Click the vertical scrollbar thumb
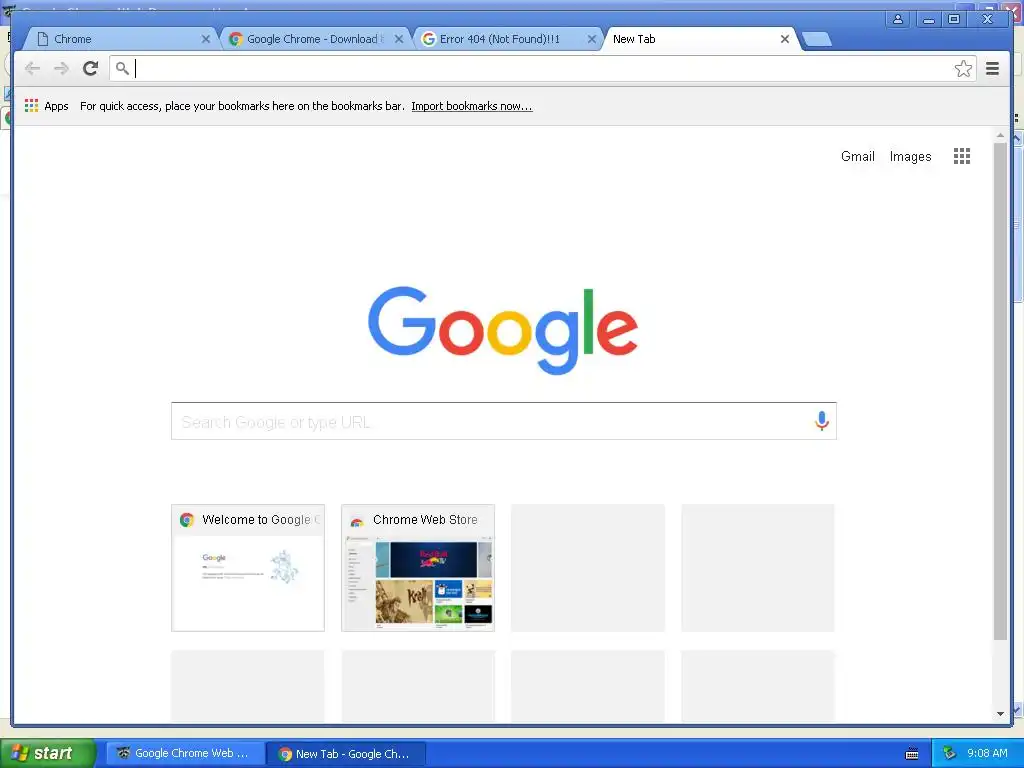 1000,392
